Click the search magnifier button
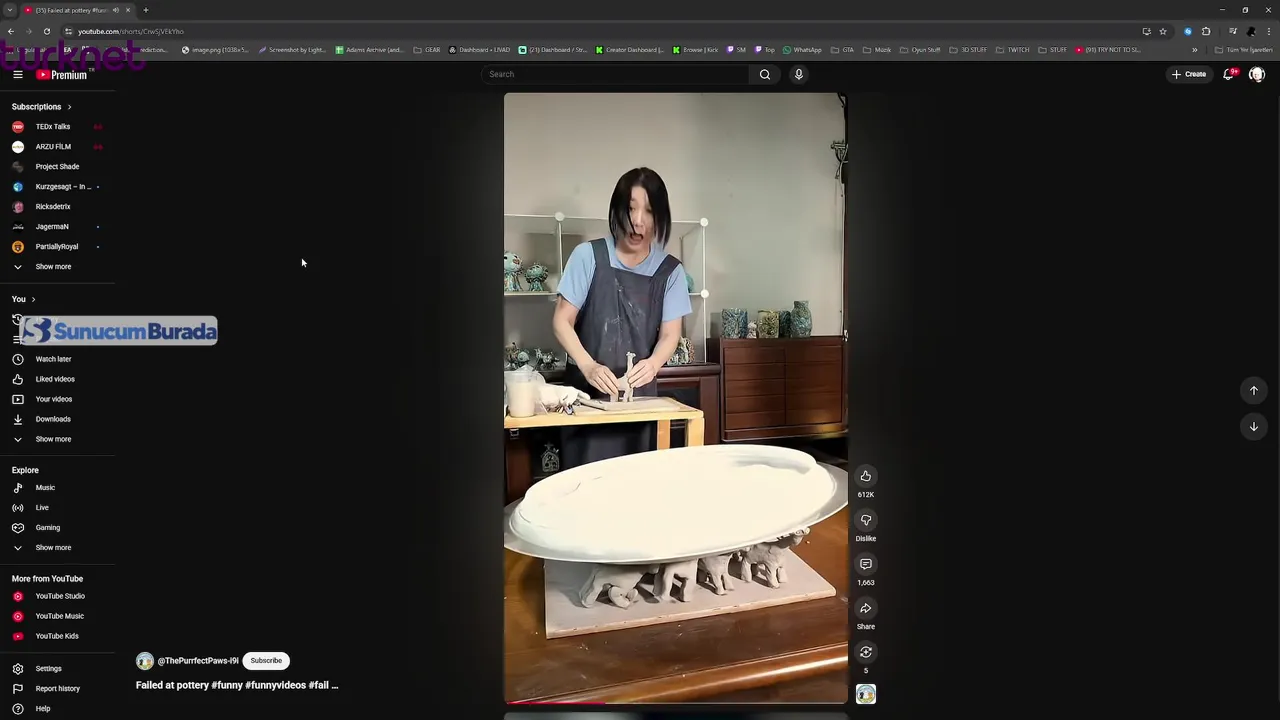The width and height of the screenshot is (1280, 720). pyautogui.click(x=765, y=74)
